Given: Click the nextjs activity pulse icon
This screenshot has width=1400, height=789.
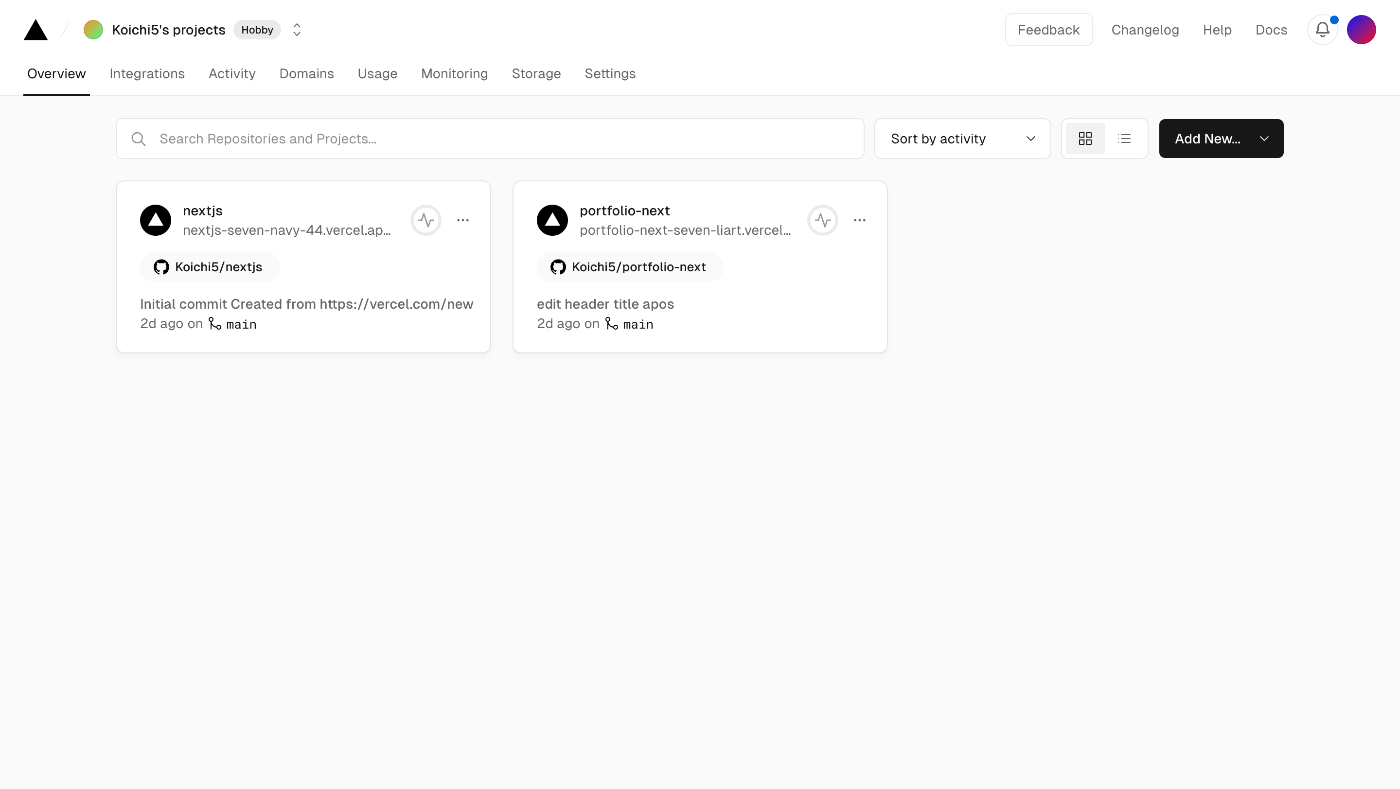Looking at the screenshot, I should tap(426, 220).
